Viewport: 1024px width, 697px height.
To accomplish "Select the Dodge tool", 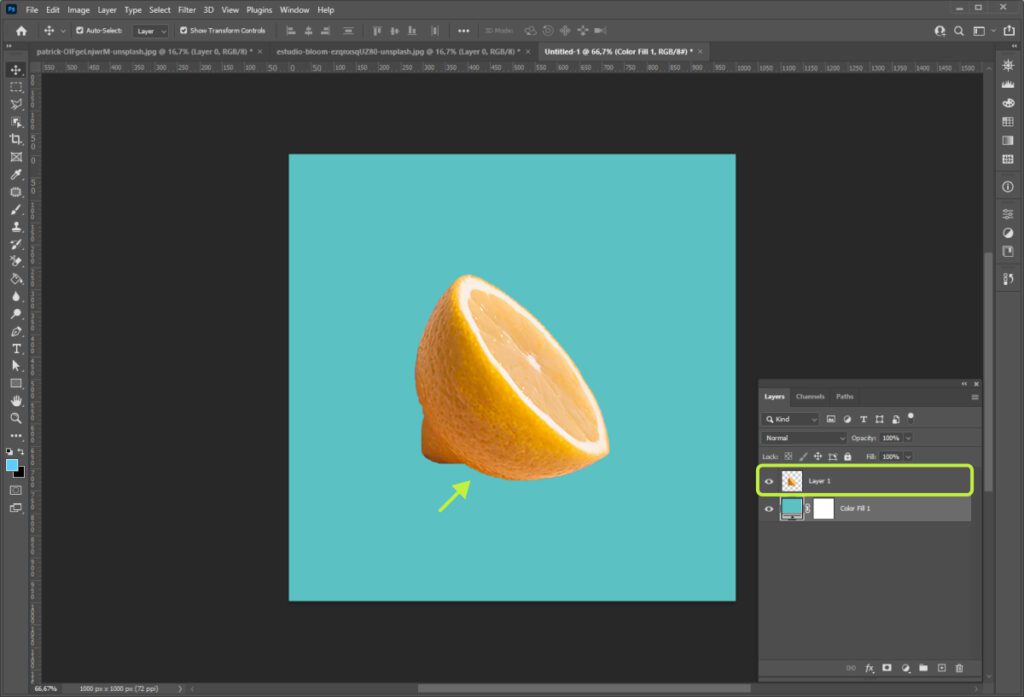I will (16, 314).
